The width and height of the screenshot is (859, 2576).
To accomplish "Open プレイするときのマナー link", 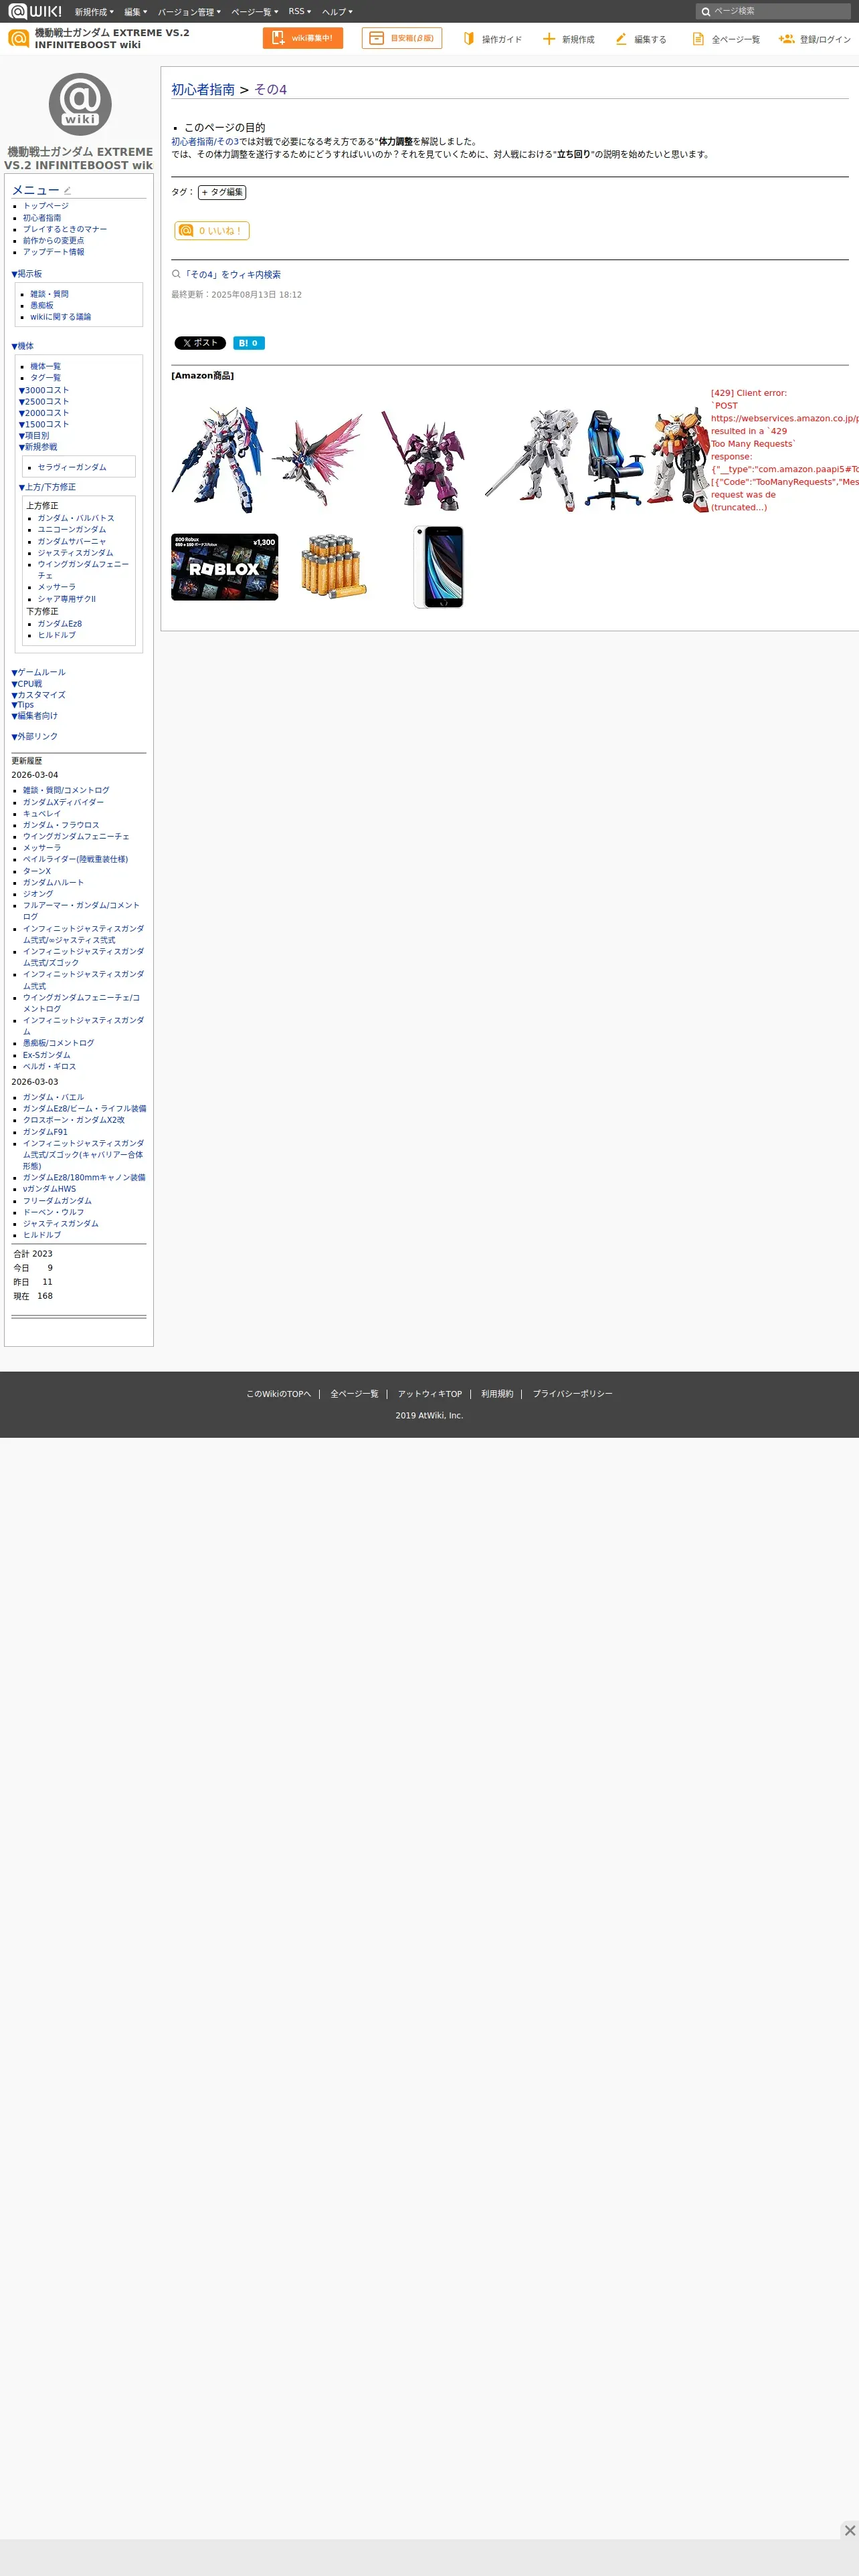I will (x=65, y=229).
